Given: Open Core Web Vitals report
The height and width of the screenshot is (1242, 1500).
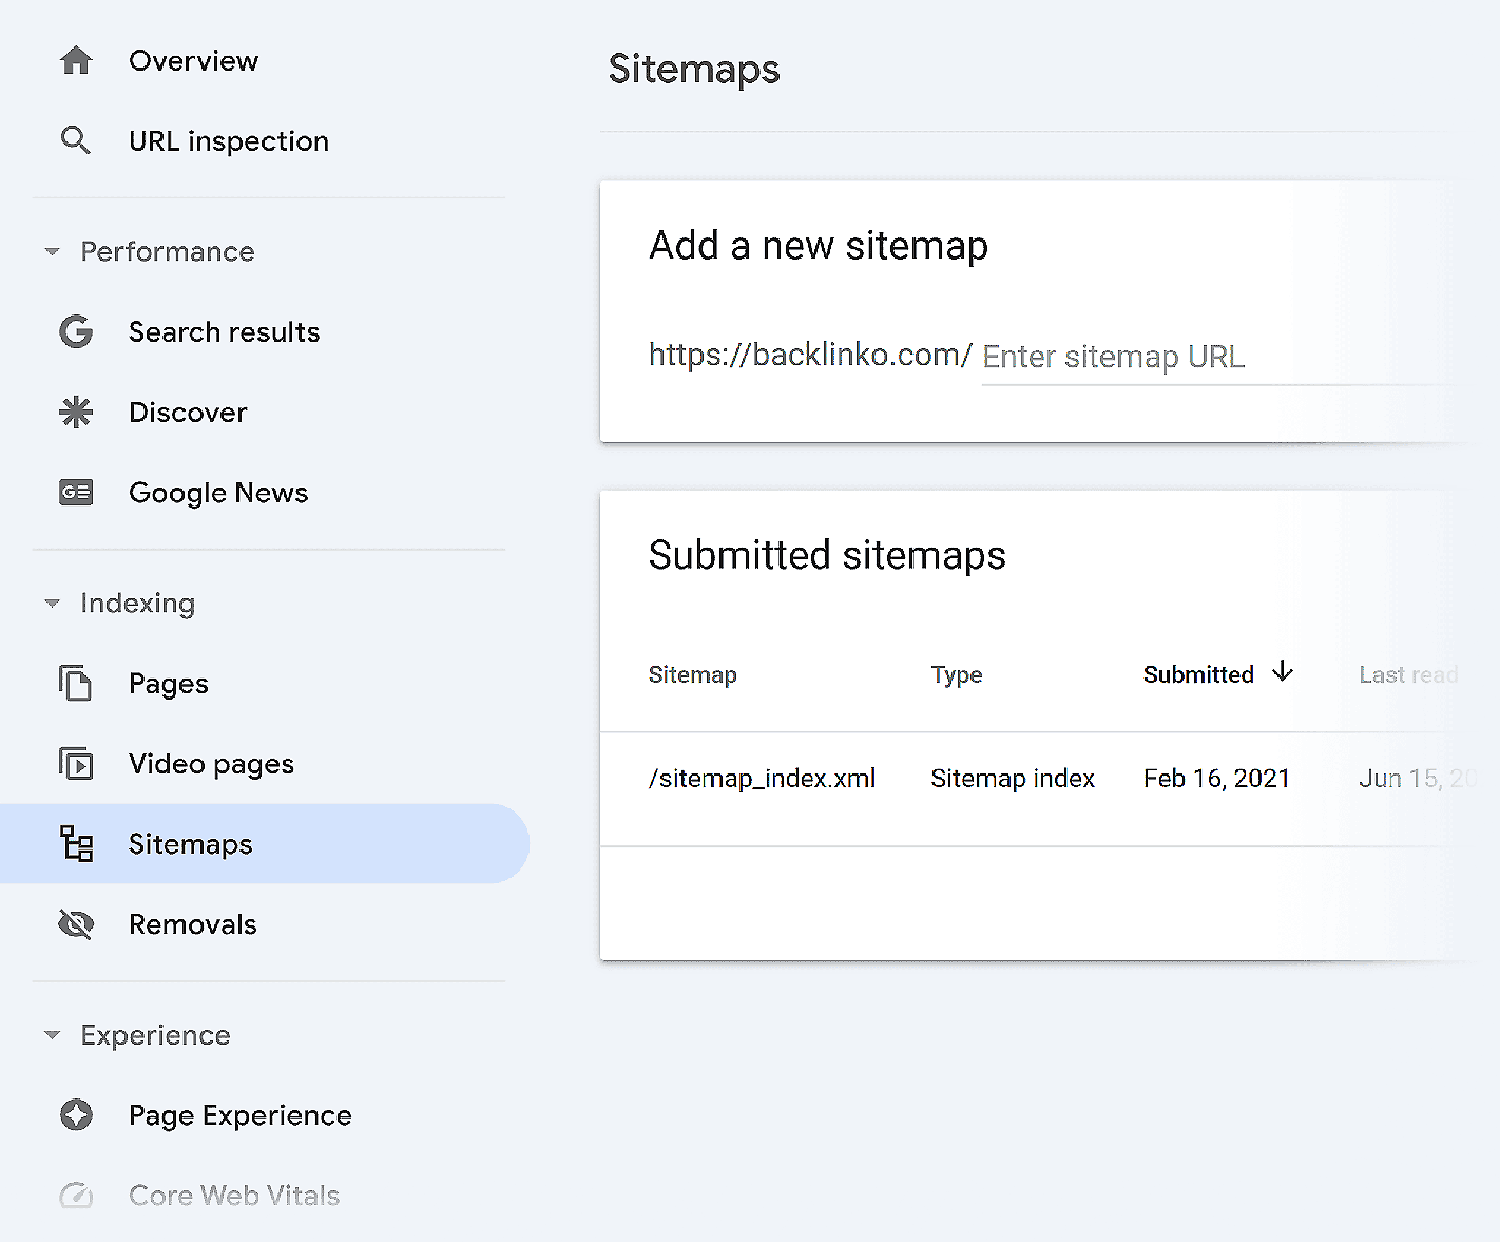Looking at the screenshot, I should pos(265,1195).
